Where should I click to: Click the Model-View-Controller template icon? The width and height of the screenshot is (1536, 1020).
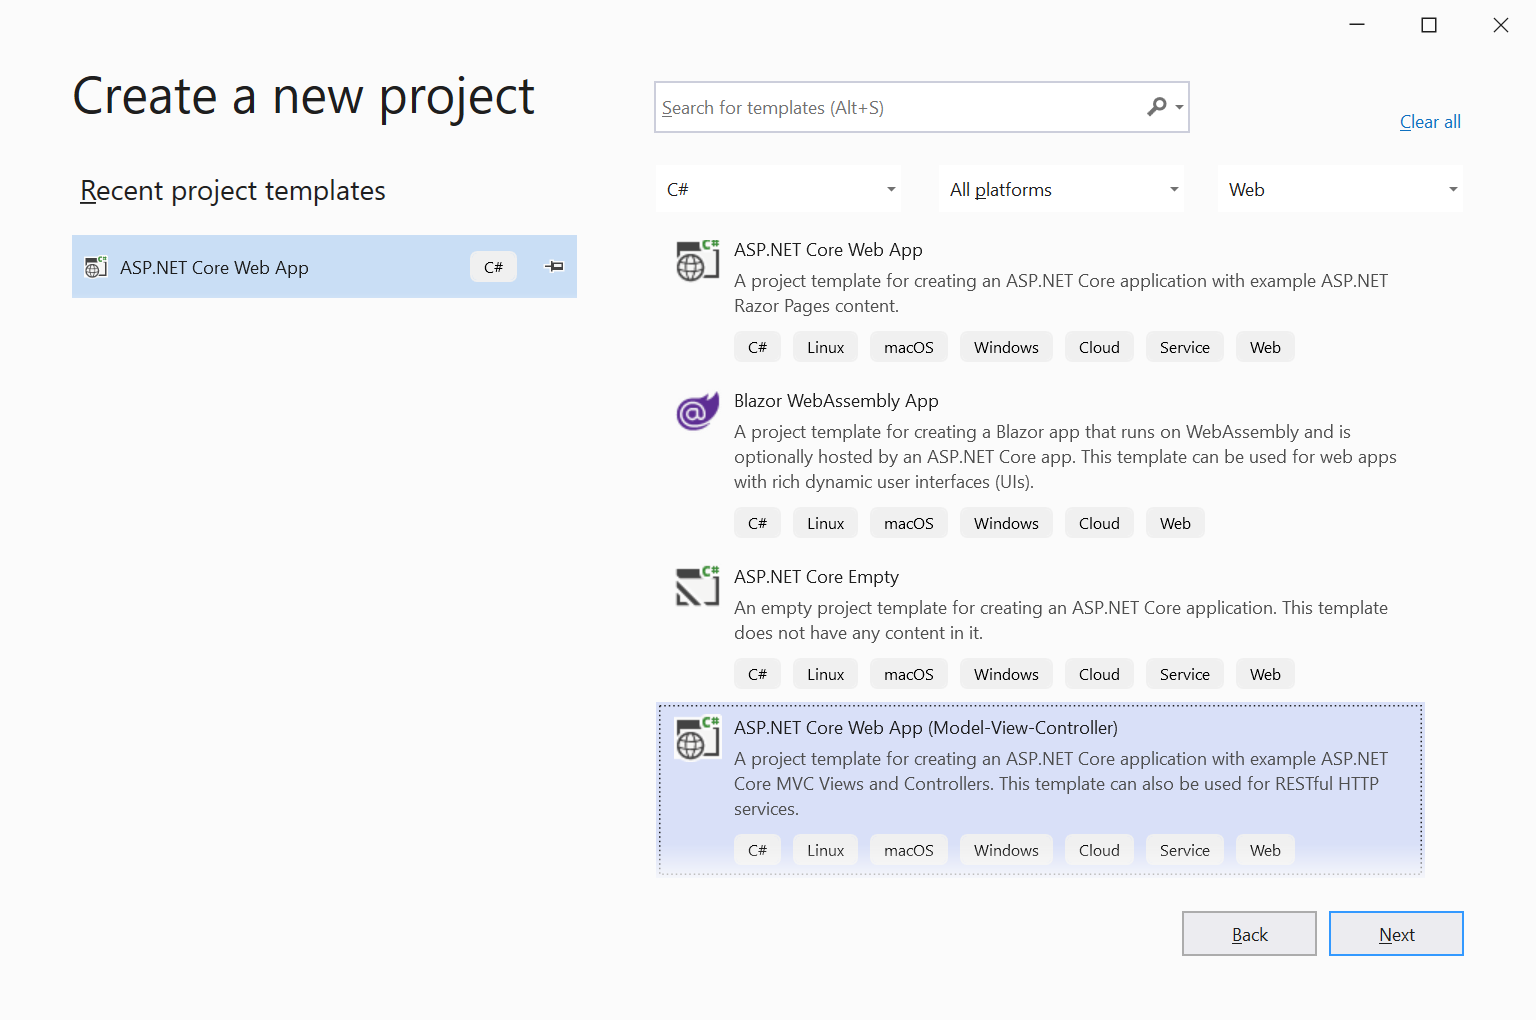[697, 739]
